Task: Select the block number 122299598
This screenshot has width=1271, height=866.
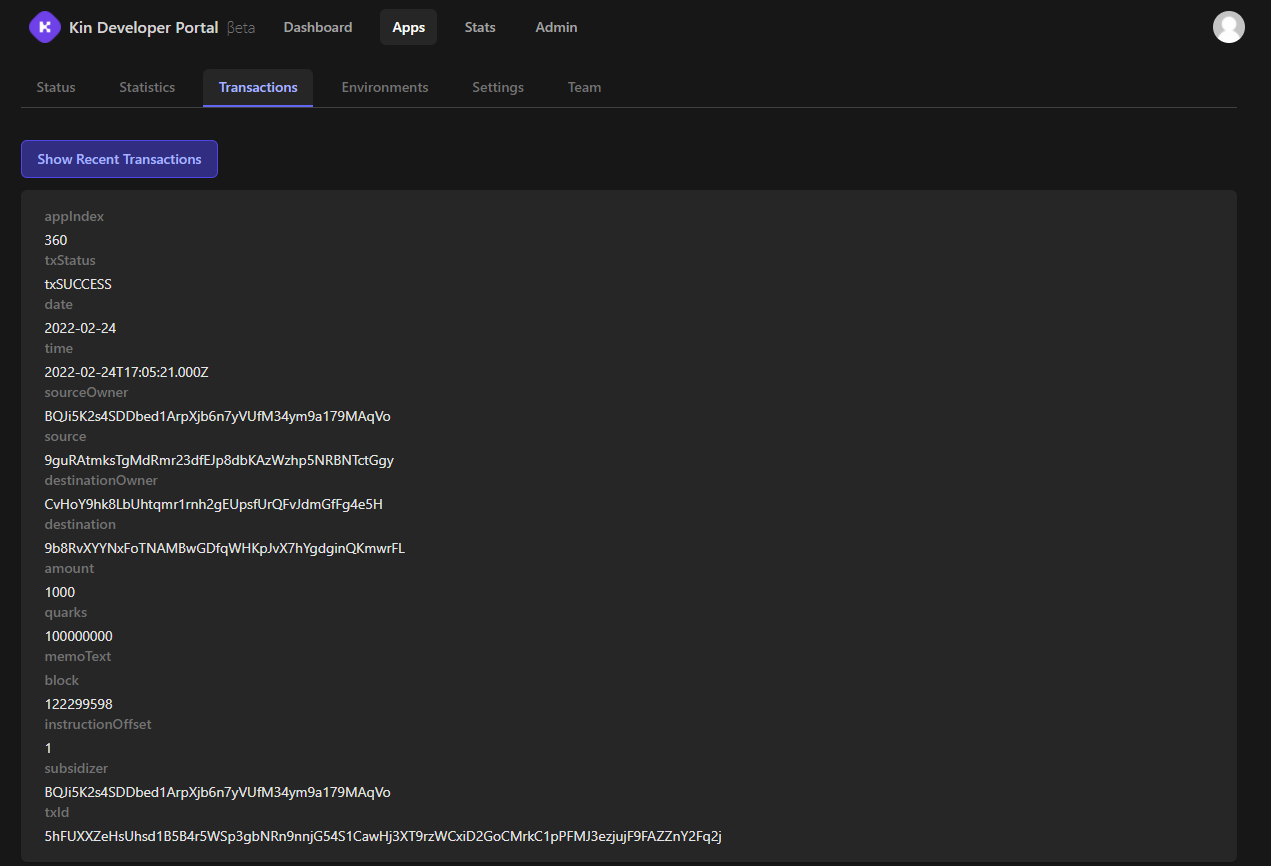Action: (78, 703)
